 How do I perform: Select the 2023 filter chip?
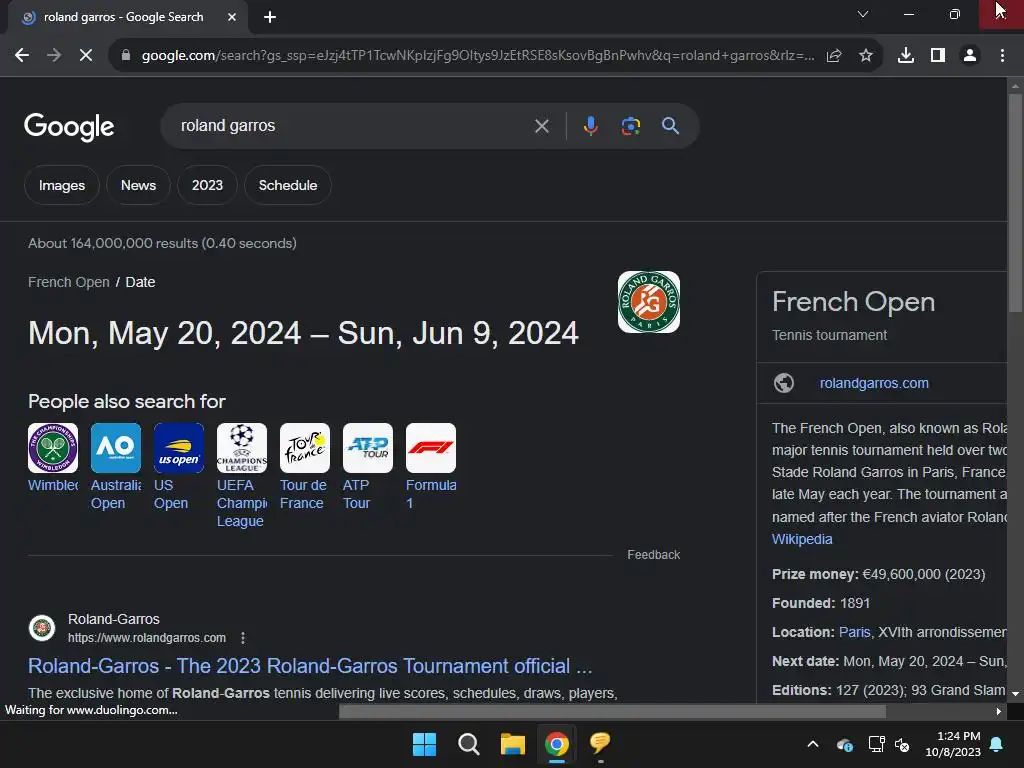207,185
